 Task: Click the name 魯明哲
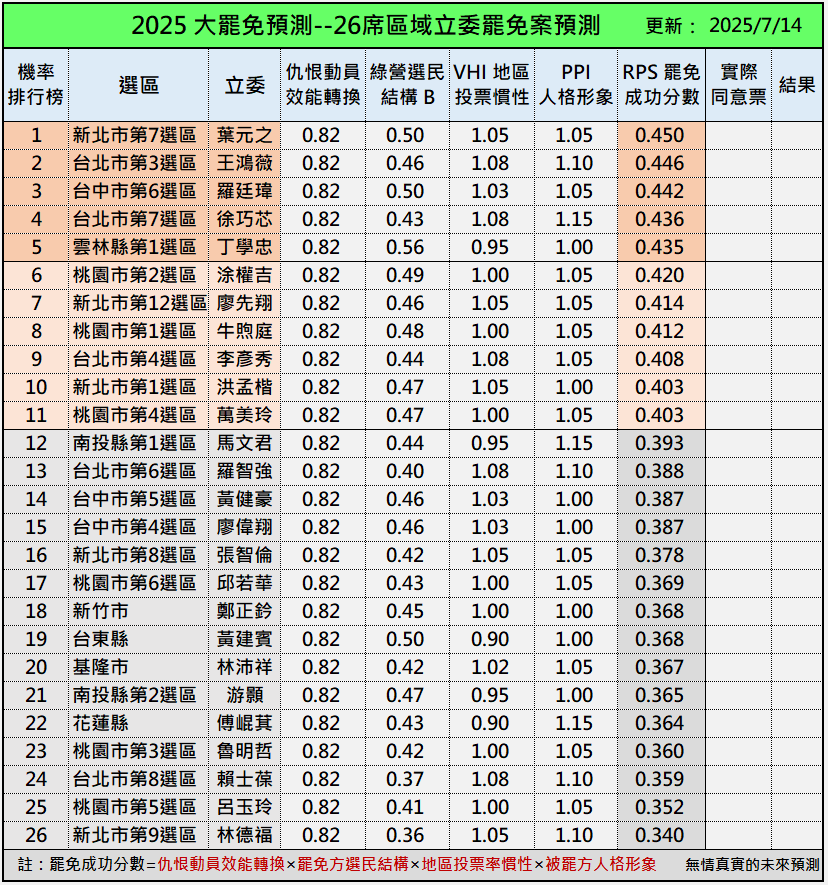tap(244, 751)
